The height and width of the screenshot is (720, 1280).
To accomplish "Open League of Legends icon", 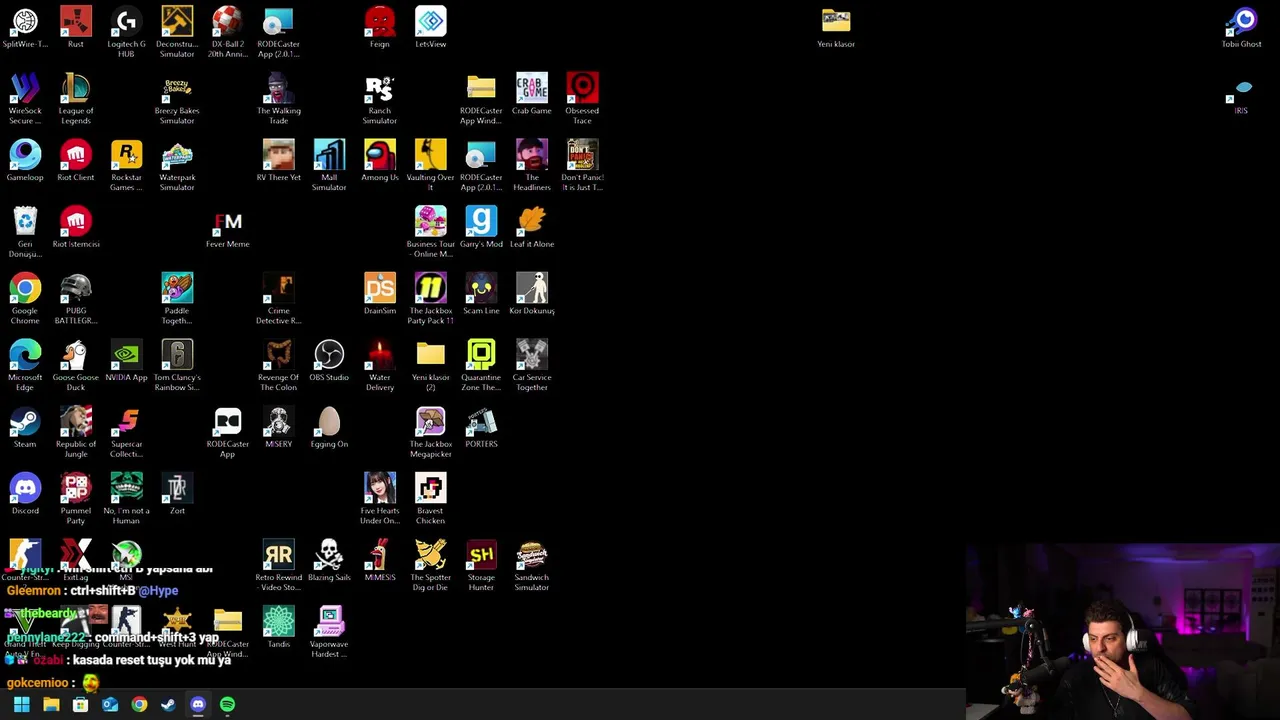I will [76, 98].
